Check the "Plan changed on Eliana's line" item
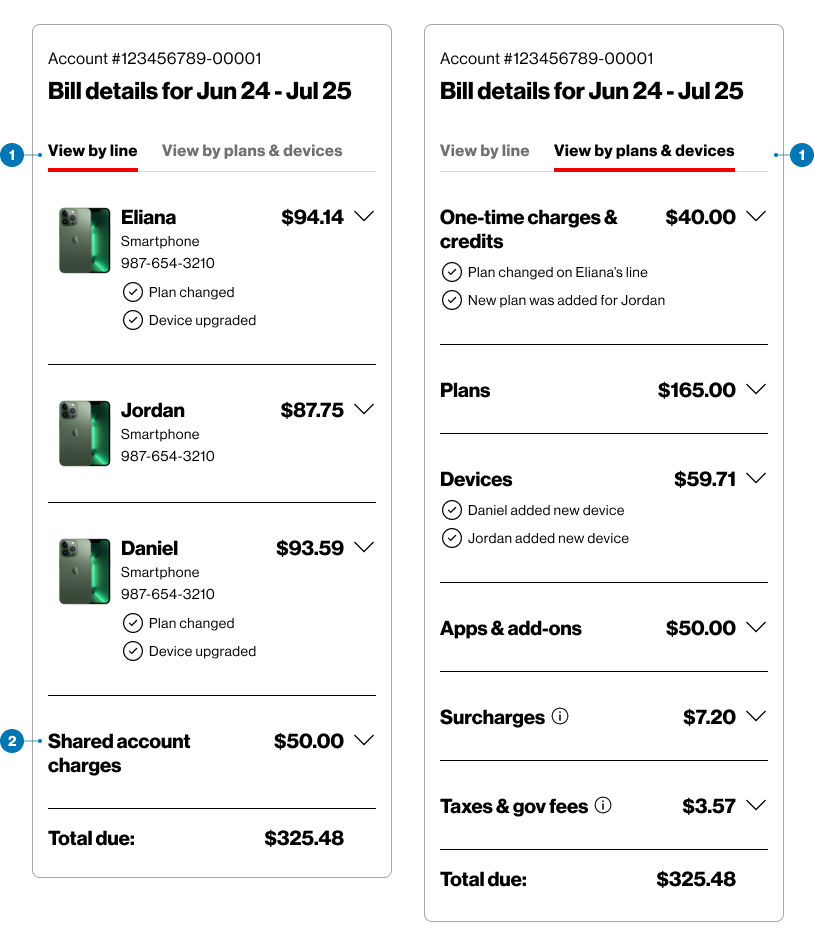 [451, 272]
